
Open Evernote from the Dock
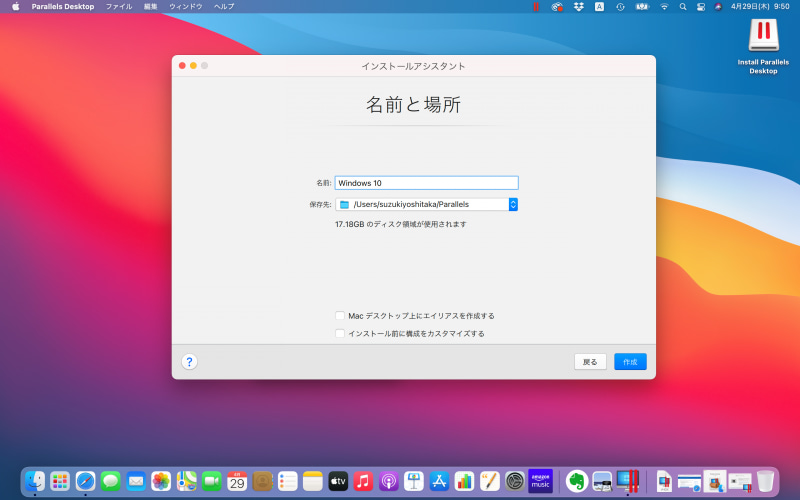coord(577,481)
